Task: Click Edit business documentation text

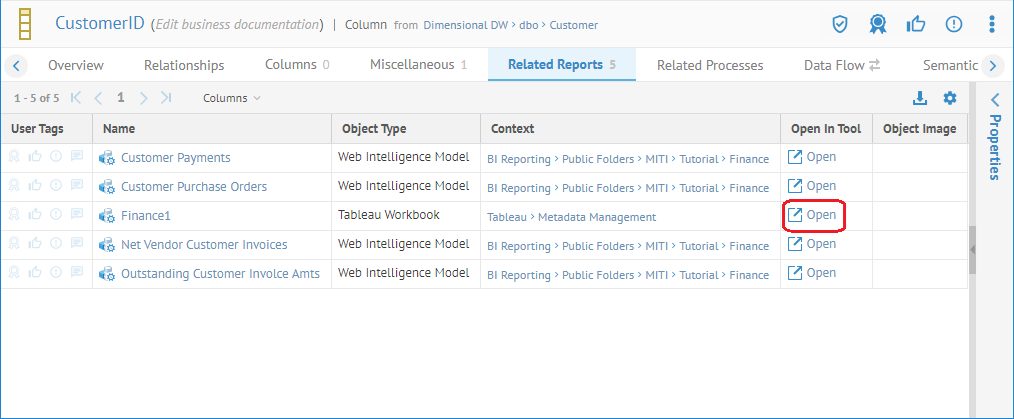Action: coord(237,24)
